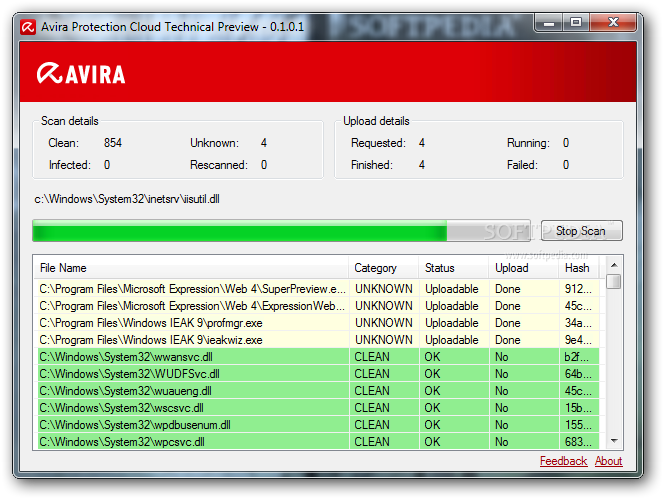Sort by Category column header
Image resolution: width=664 pixels, height=499 pixels.
point(384,268)
